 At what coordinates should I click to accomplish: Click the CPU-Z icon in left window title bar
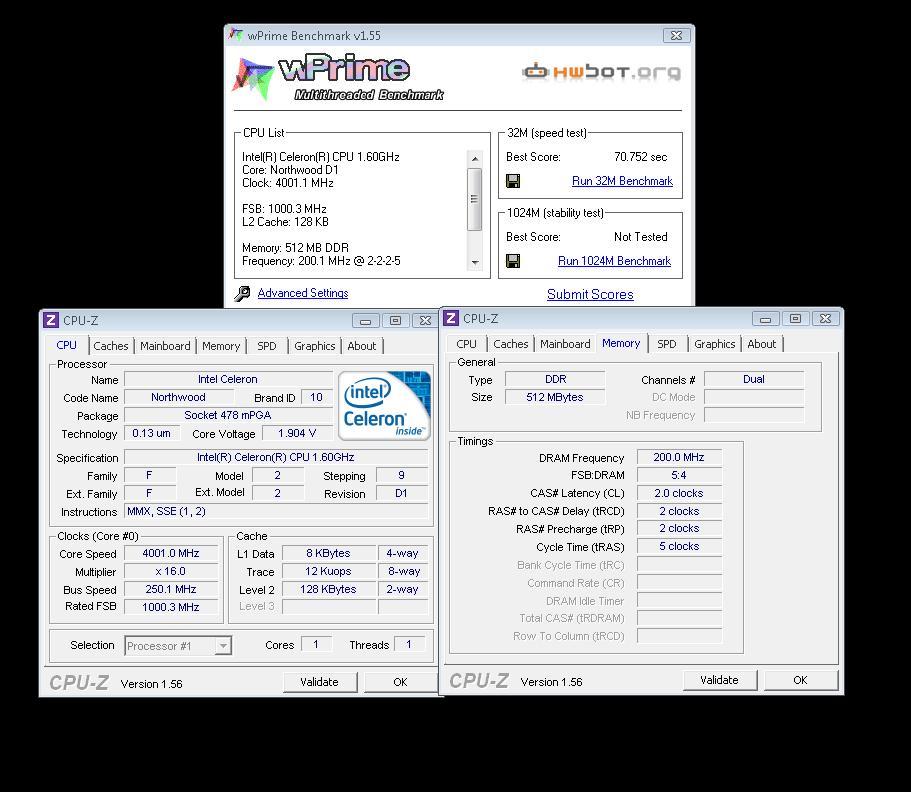click(51, 320)
